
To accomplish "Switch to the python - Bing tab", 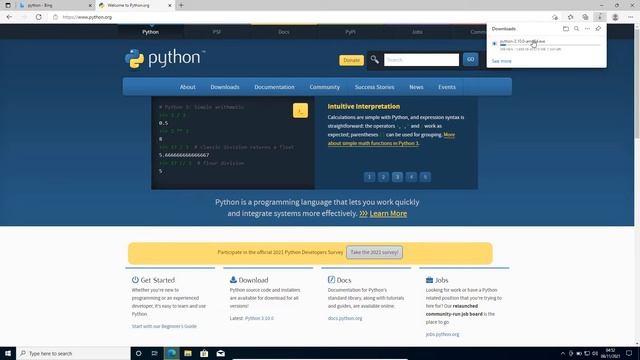I will tap(55, 5).
